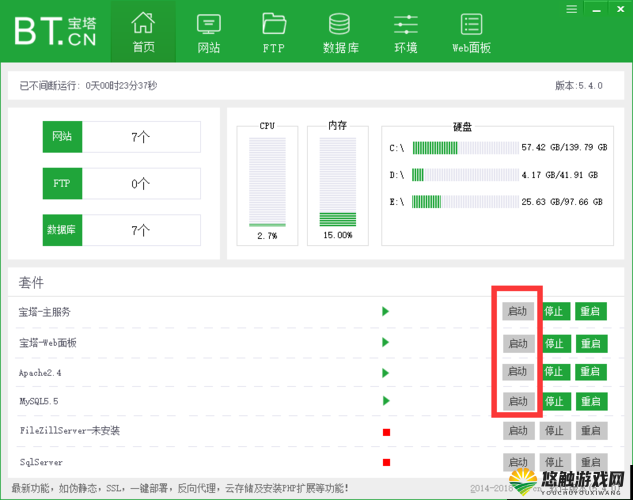Click running status icon for MySQL5.5
Image resolution: width=633 pixels, height=500 pixels.
click(386, 401)
